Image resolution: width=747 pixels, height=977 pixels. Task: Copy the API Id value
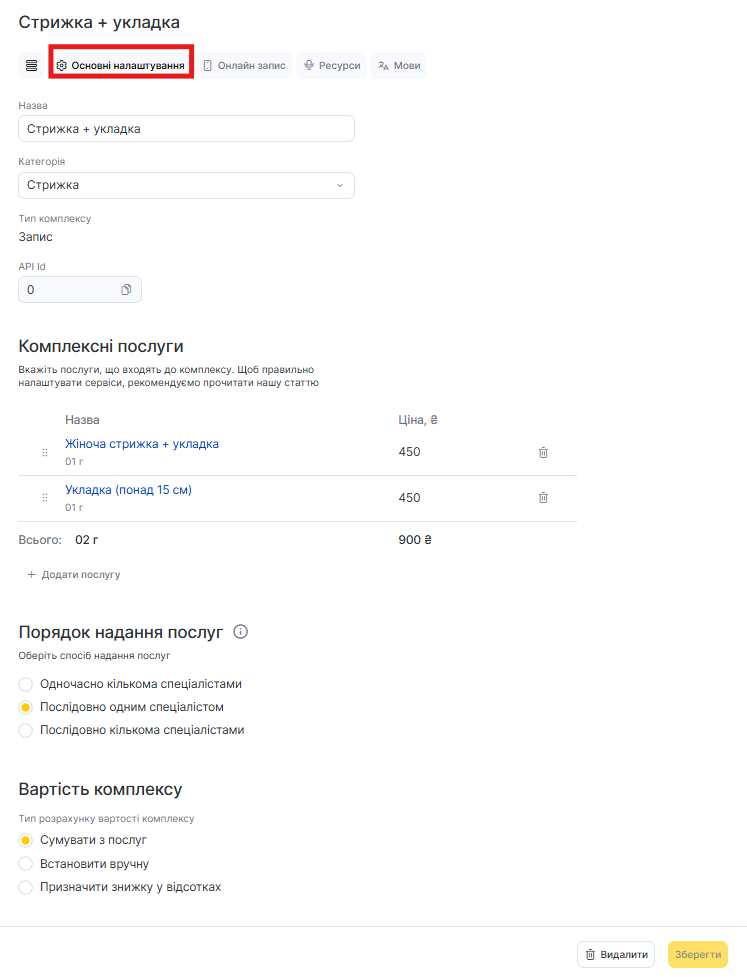coord(126,290)
